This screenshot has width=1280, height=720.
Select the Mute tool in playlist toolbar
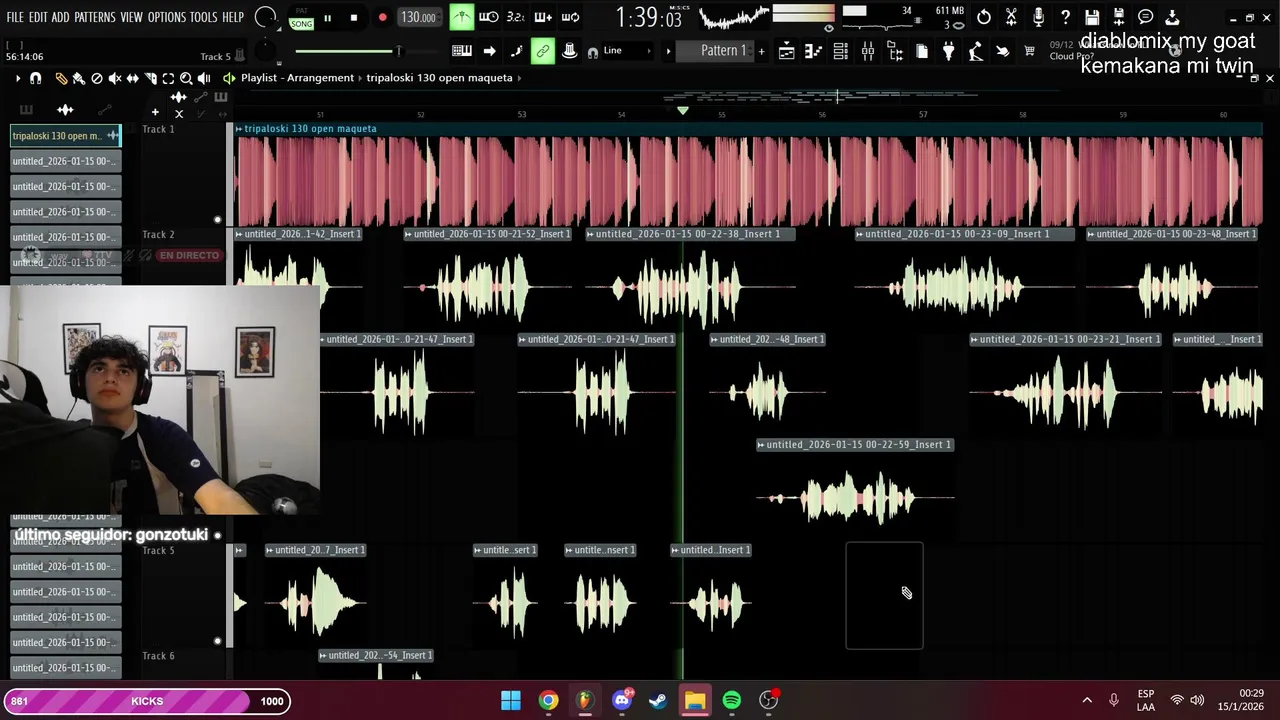pyautogui.click(x=115, y=78)
